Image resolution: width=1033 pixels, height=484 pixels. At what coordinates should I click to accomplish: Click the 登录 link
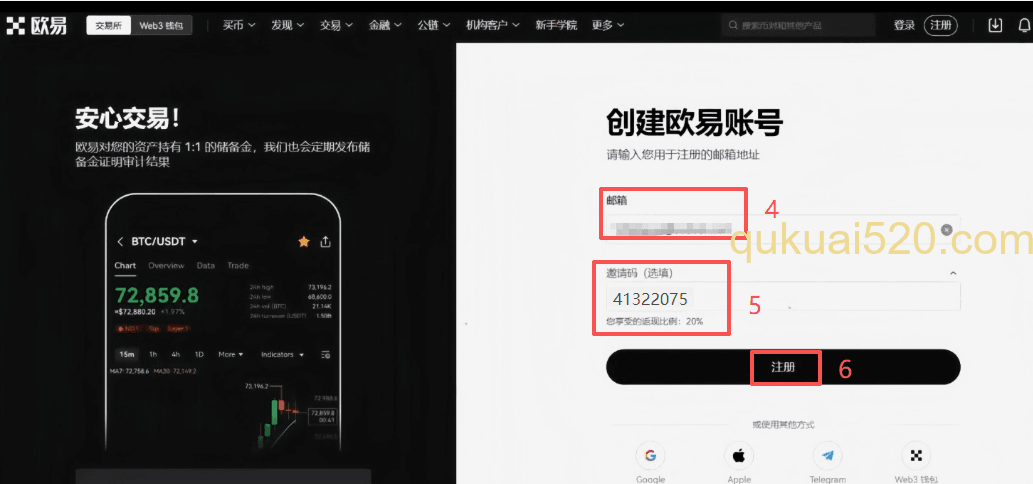click(x=904, y=26)
